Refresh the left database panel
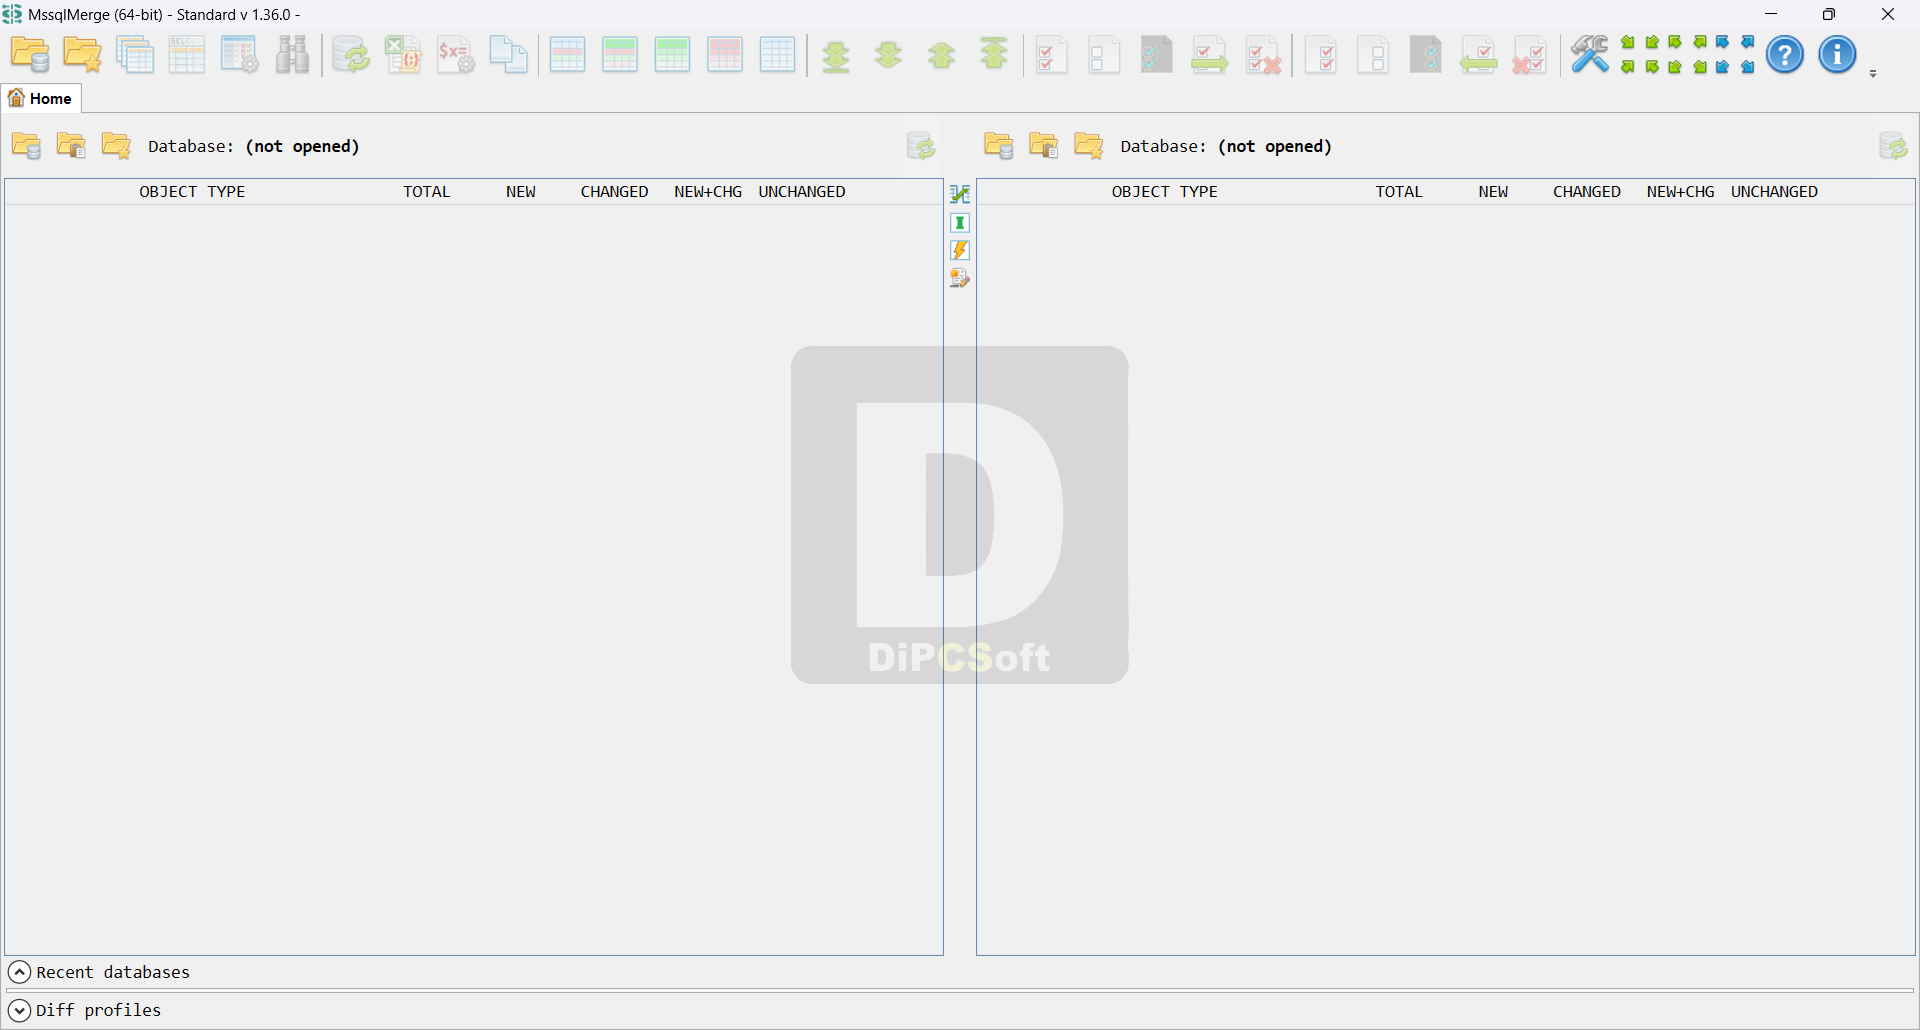1920x1030 pixels. (921, 146)
